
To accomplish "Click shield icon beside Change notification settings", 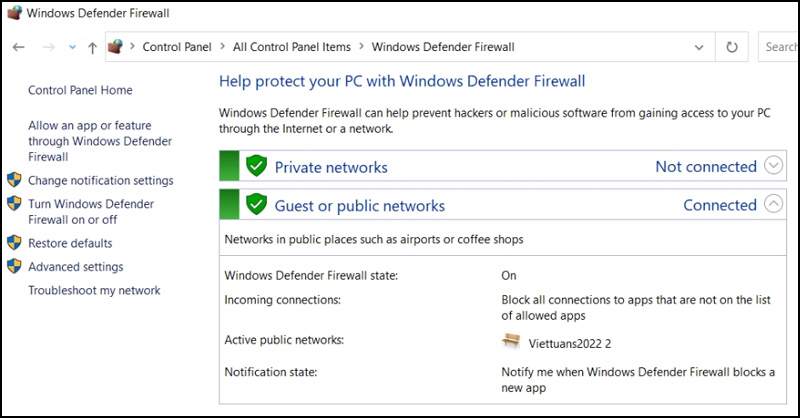I will click(x=14, y=180).
